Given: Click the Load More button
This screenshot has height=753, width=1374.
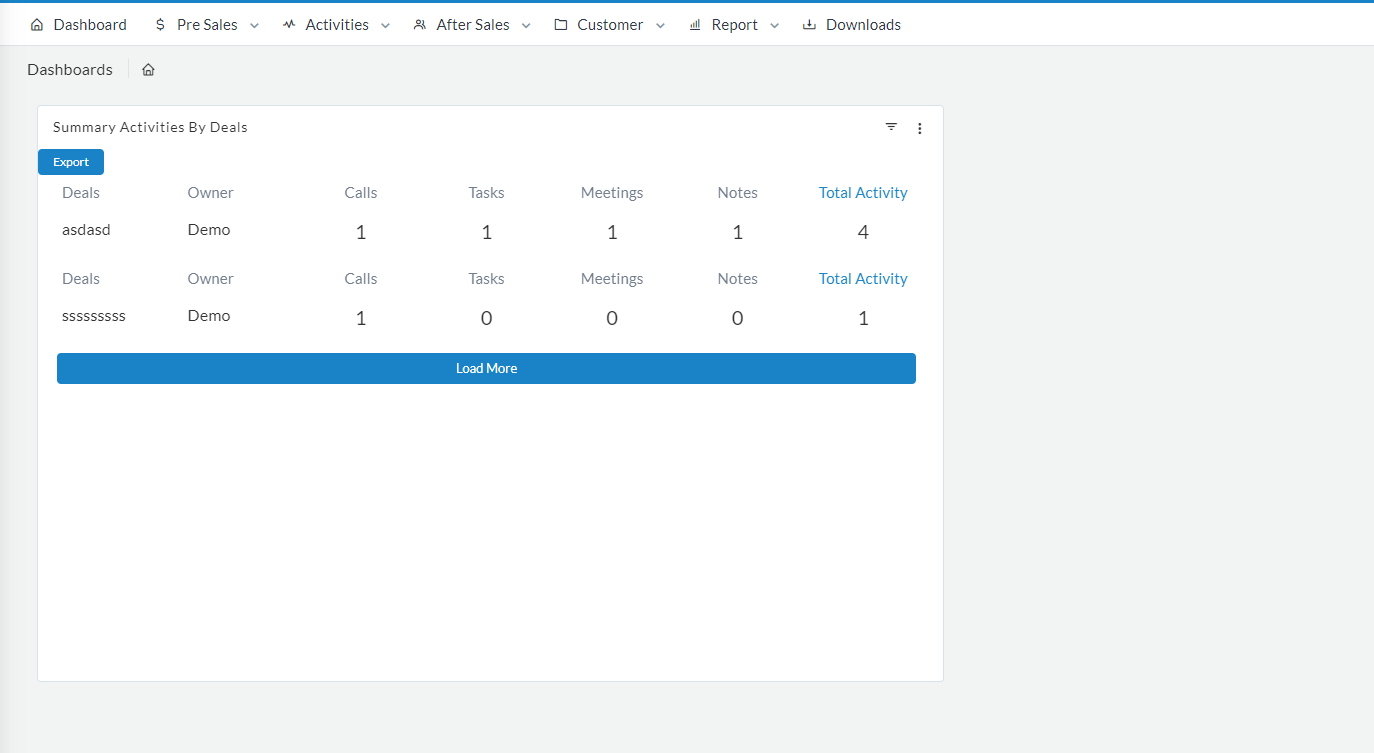Looking at the screenshot, I should tap(486, 368).
